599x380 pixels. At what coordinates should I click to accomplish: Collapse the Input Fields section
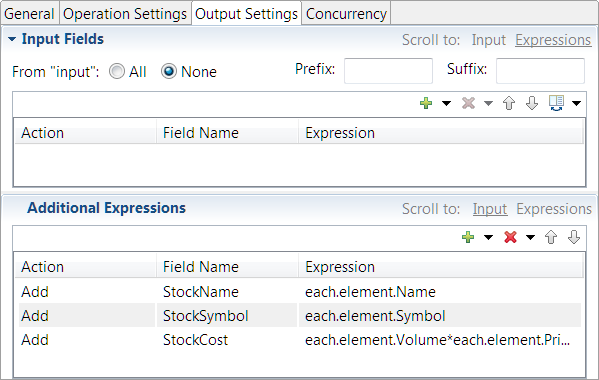click(12, 39)
